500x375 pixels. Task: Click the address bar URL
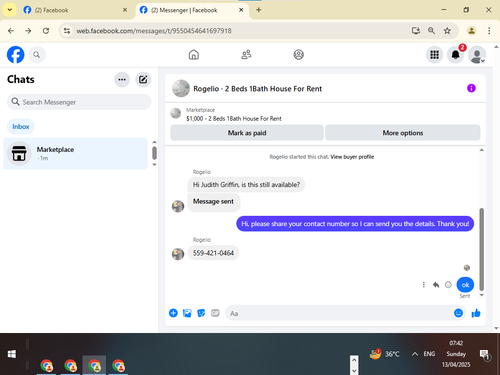pos(154,31)
